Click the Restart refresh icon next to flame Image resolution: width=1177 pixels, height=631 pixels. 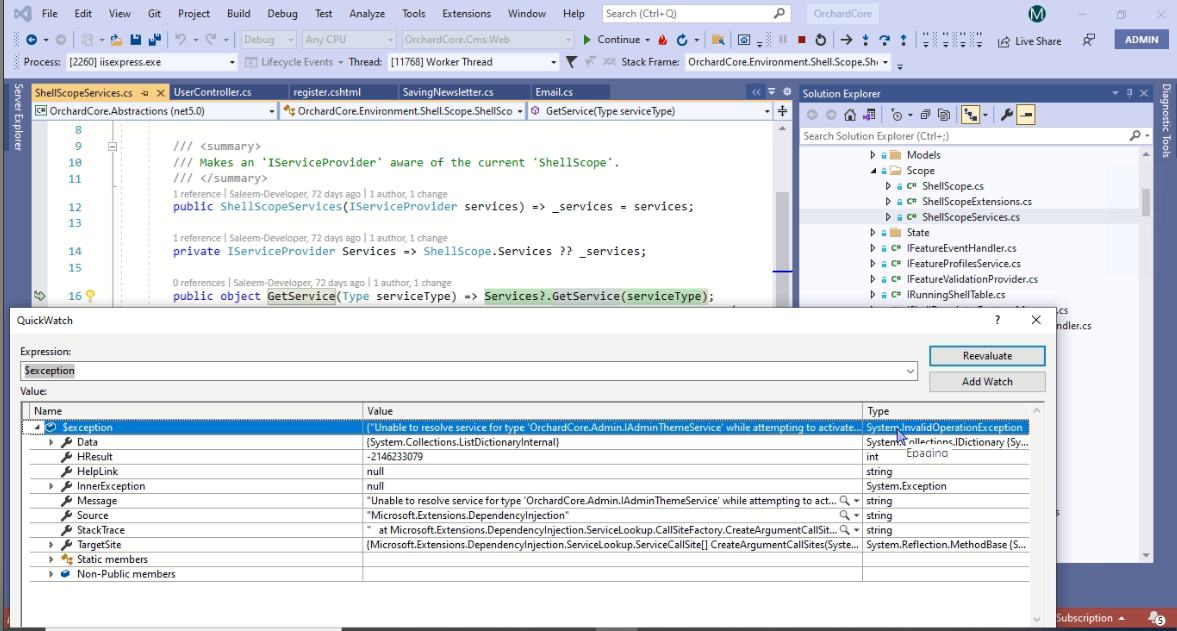tap(682, 40)
